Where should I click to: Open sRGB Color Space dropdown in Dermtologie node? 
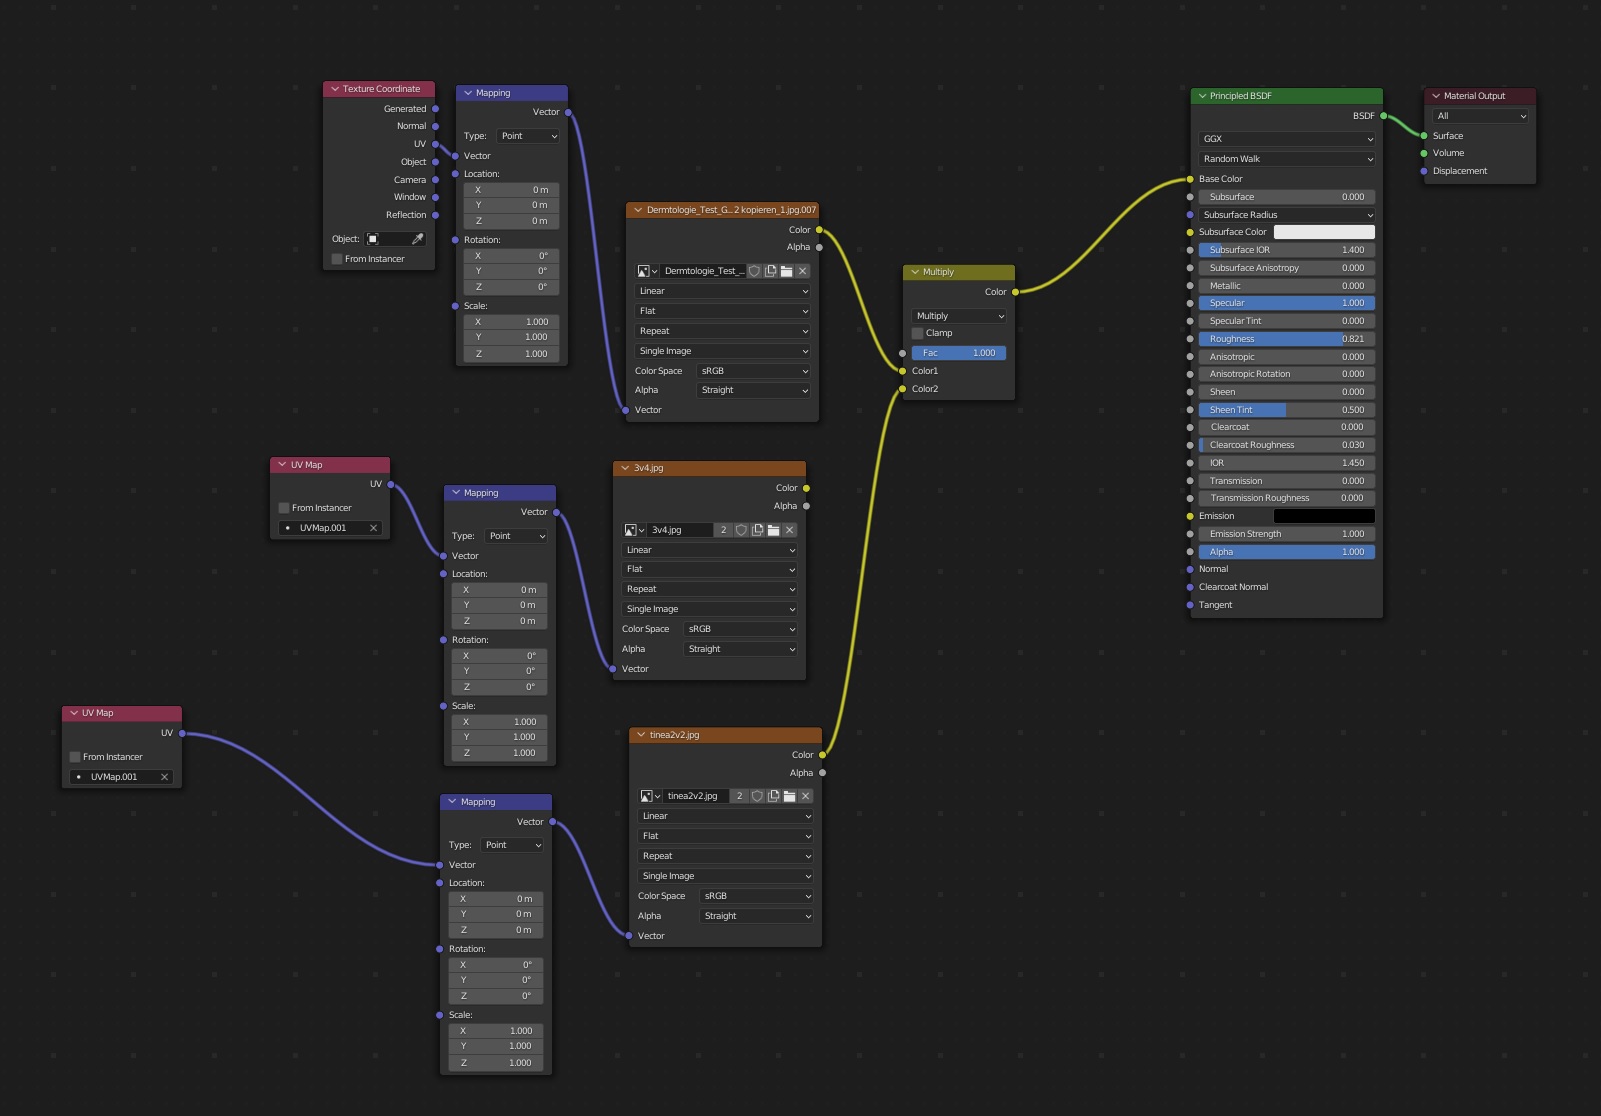point(753,371)
